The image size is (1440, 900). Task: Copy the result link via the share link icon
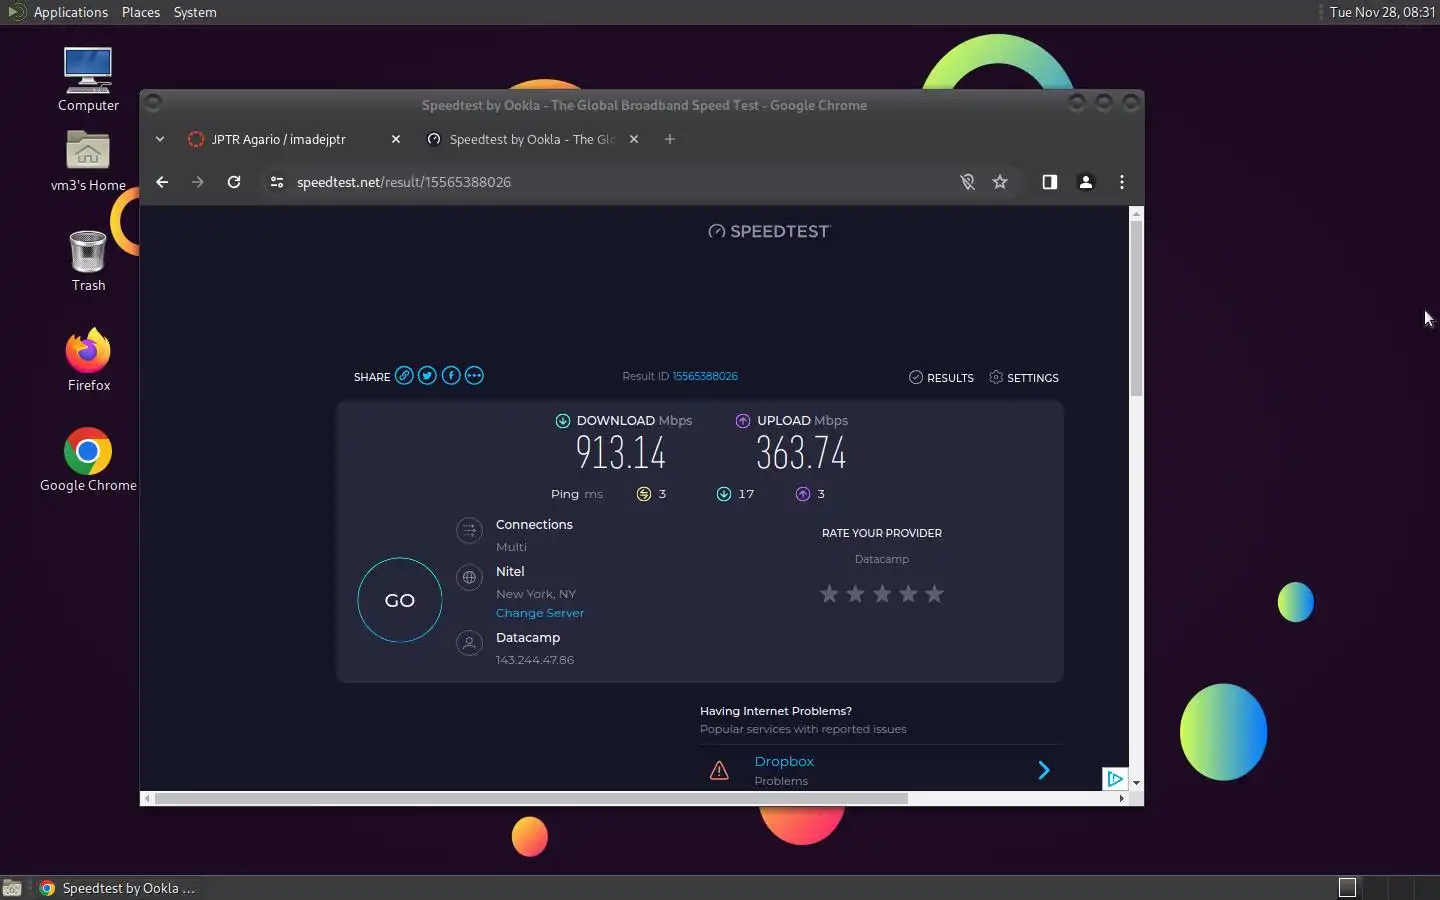point(404,376)
